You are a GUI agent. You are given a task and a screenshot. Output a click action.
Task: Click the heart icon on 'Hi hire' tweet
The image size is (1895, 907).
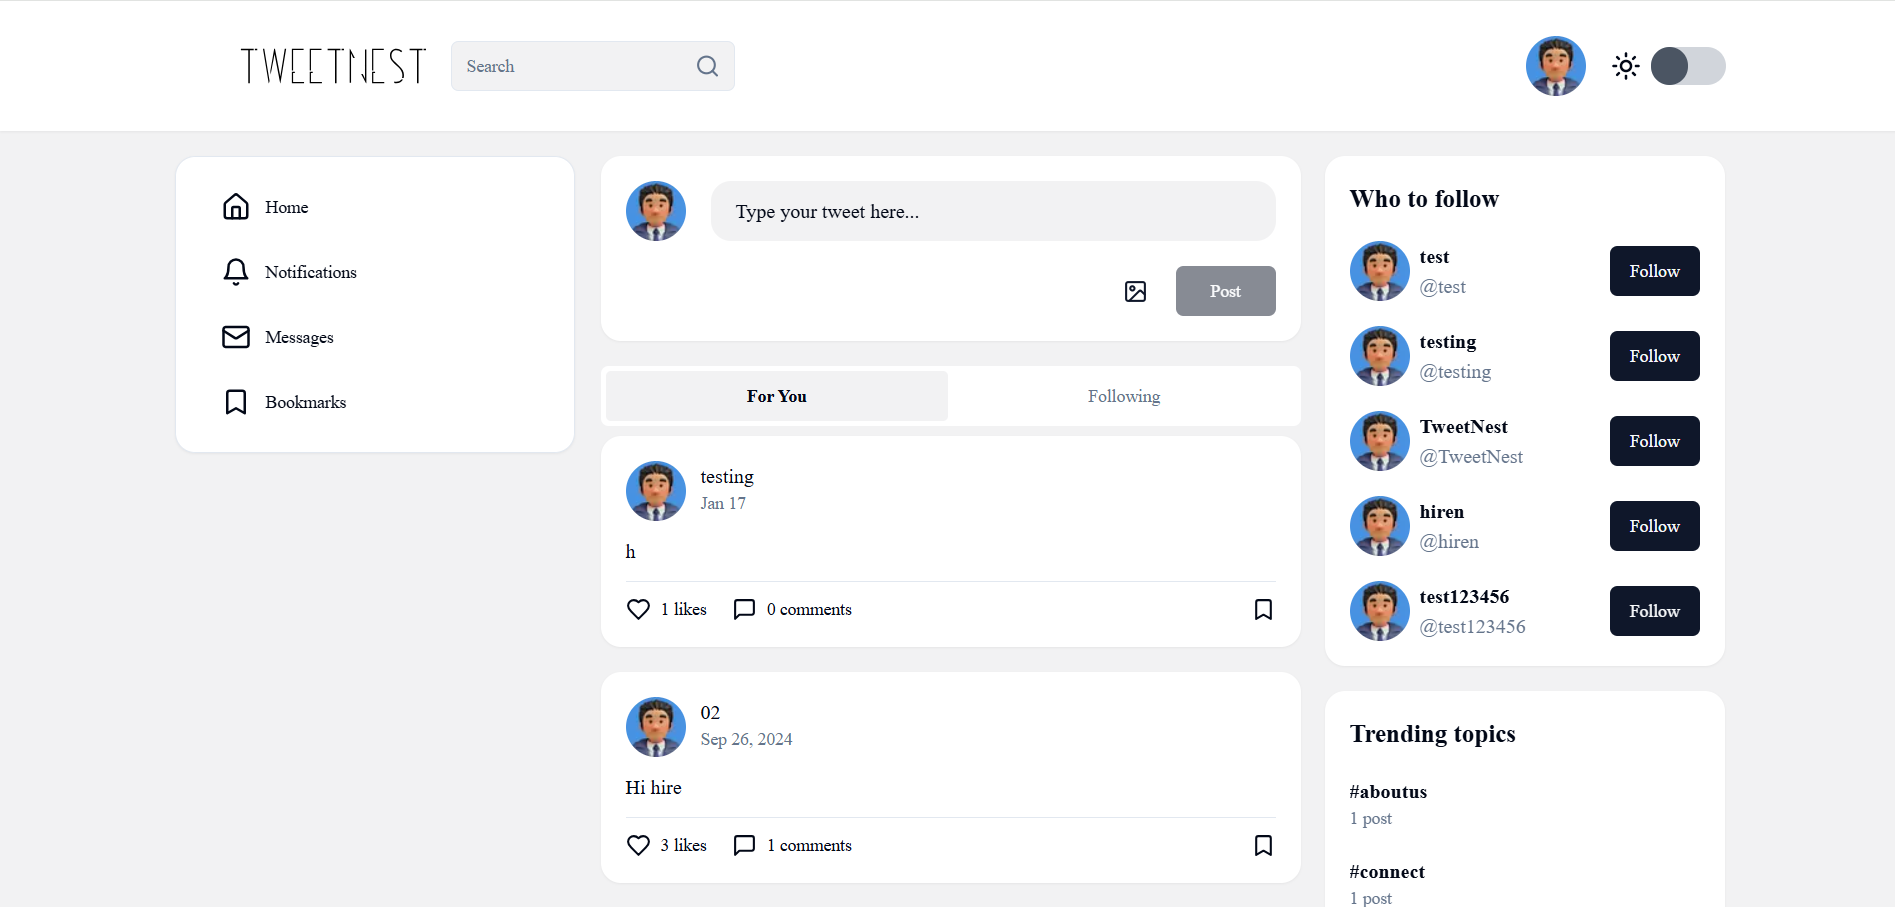(x=638, y=845)
